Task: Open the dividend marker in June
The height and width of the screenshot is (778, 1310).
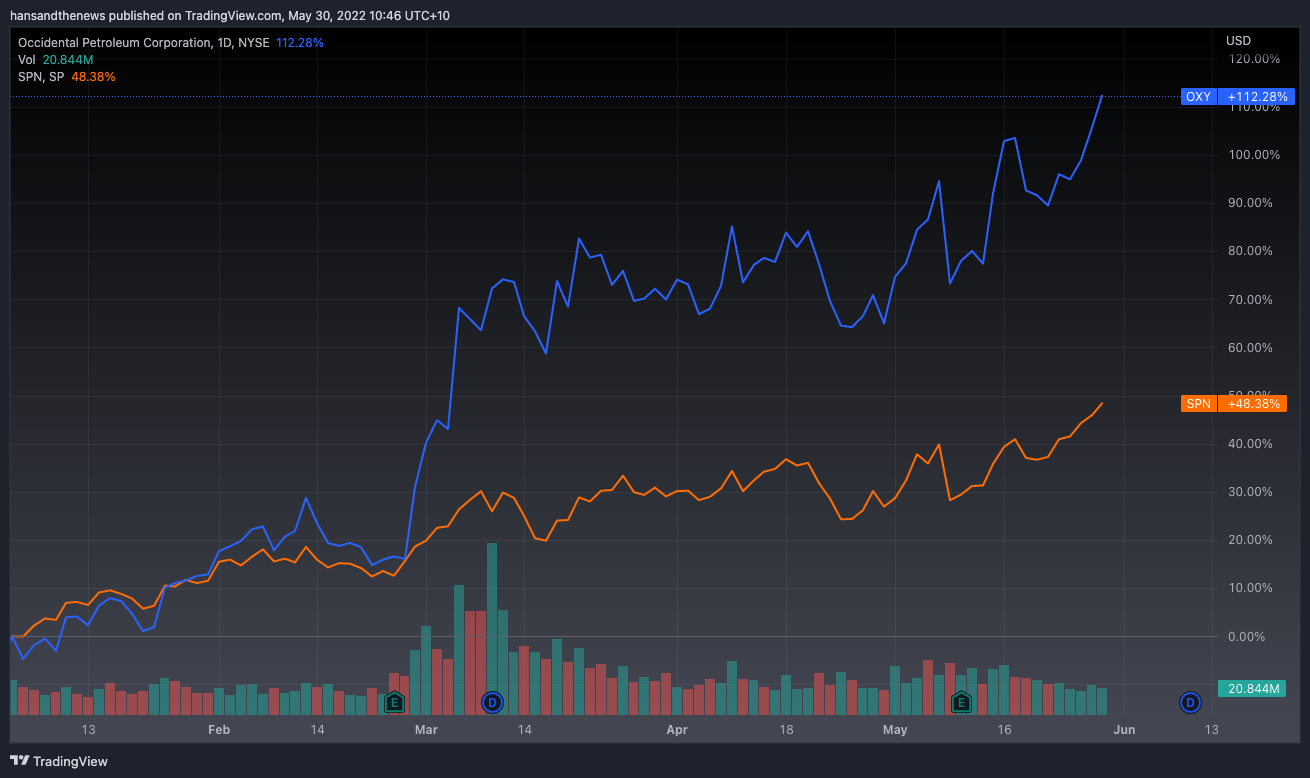Action: point(1189,702)
